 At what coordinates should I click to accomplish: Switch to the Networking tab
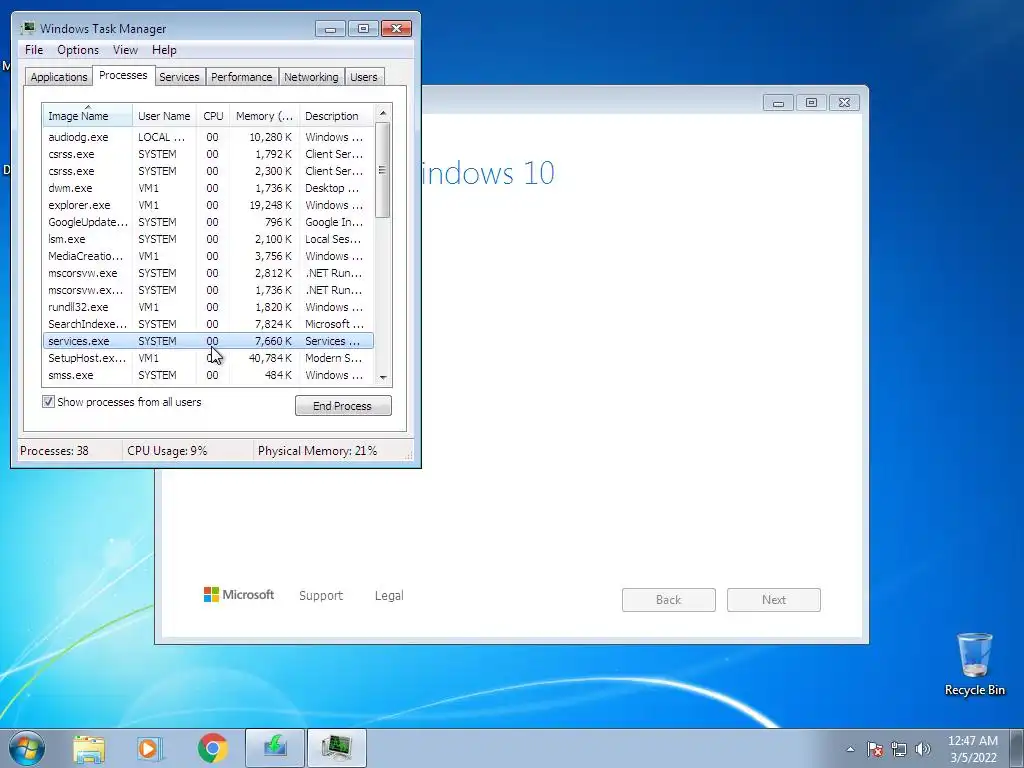pos(311,77)
